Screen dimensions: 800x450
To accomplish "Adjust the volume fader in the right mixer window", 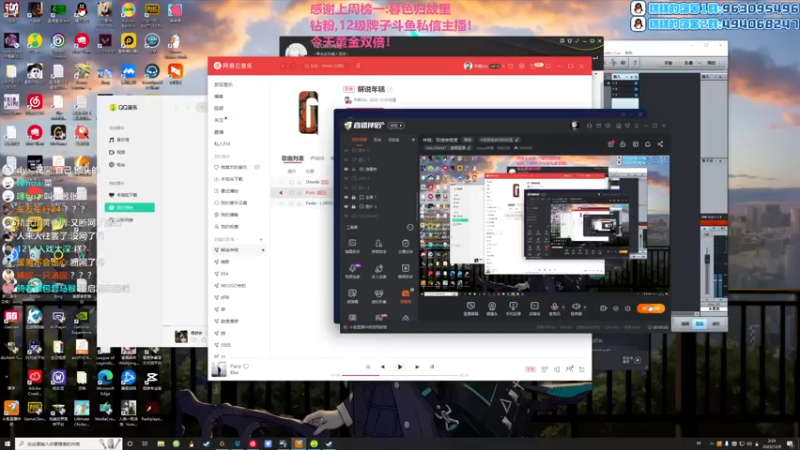I will [707, 259].
